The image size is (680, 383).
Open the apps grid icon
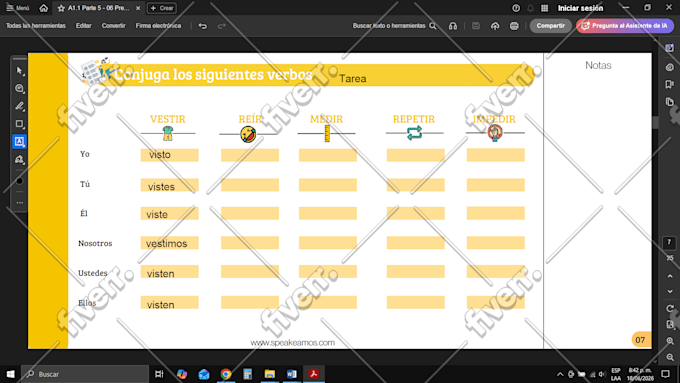point(545,8)
